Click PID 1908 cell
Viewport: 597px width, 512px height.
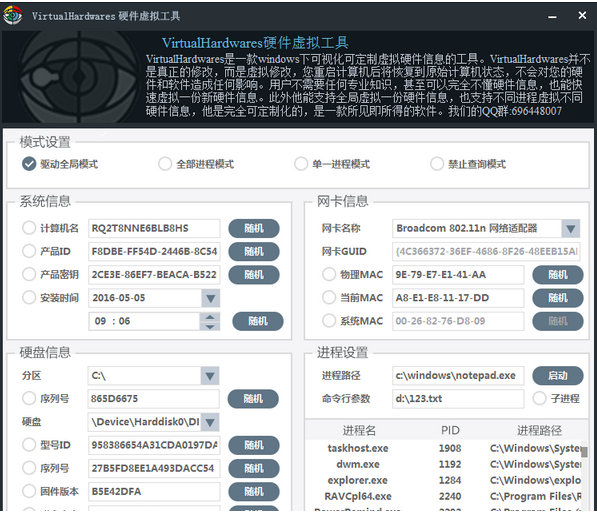(450, 448)
